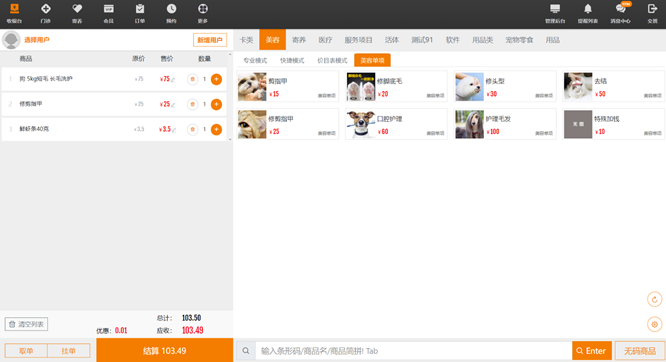Select the 价目表模式 sub-tab
The height and width of the screenshot is (362, 666).
click(332, 60)
